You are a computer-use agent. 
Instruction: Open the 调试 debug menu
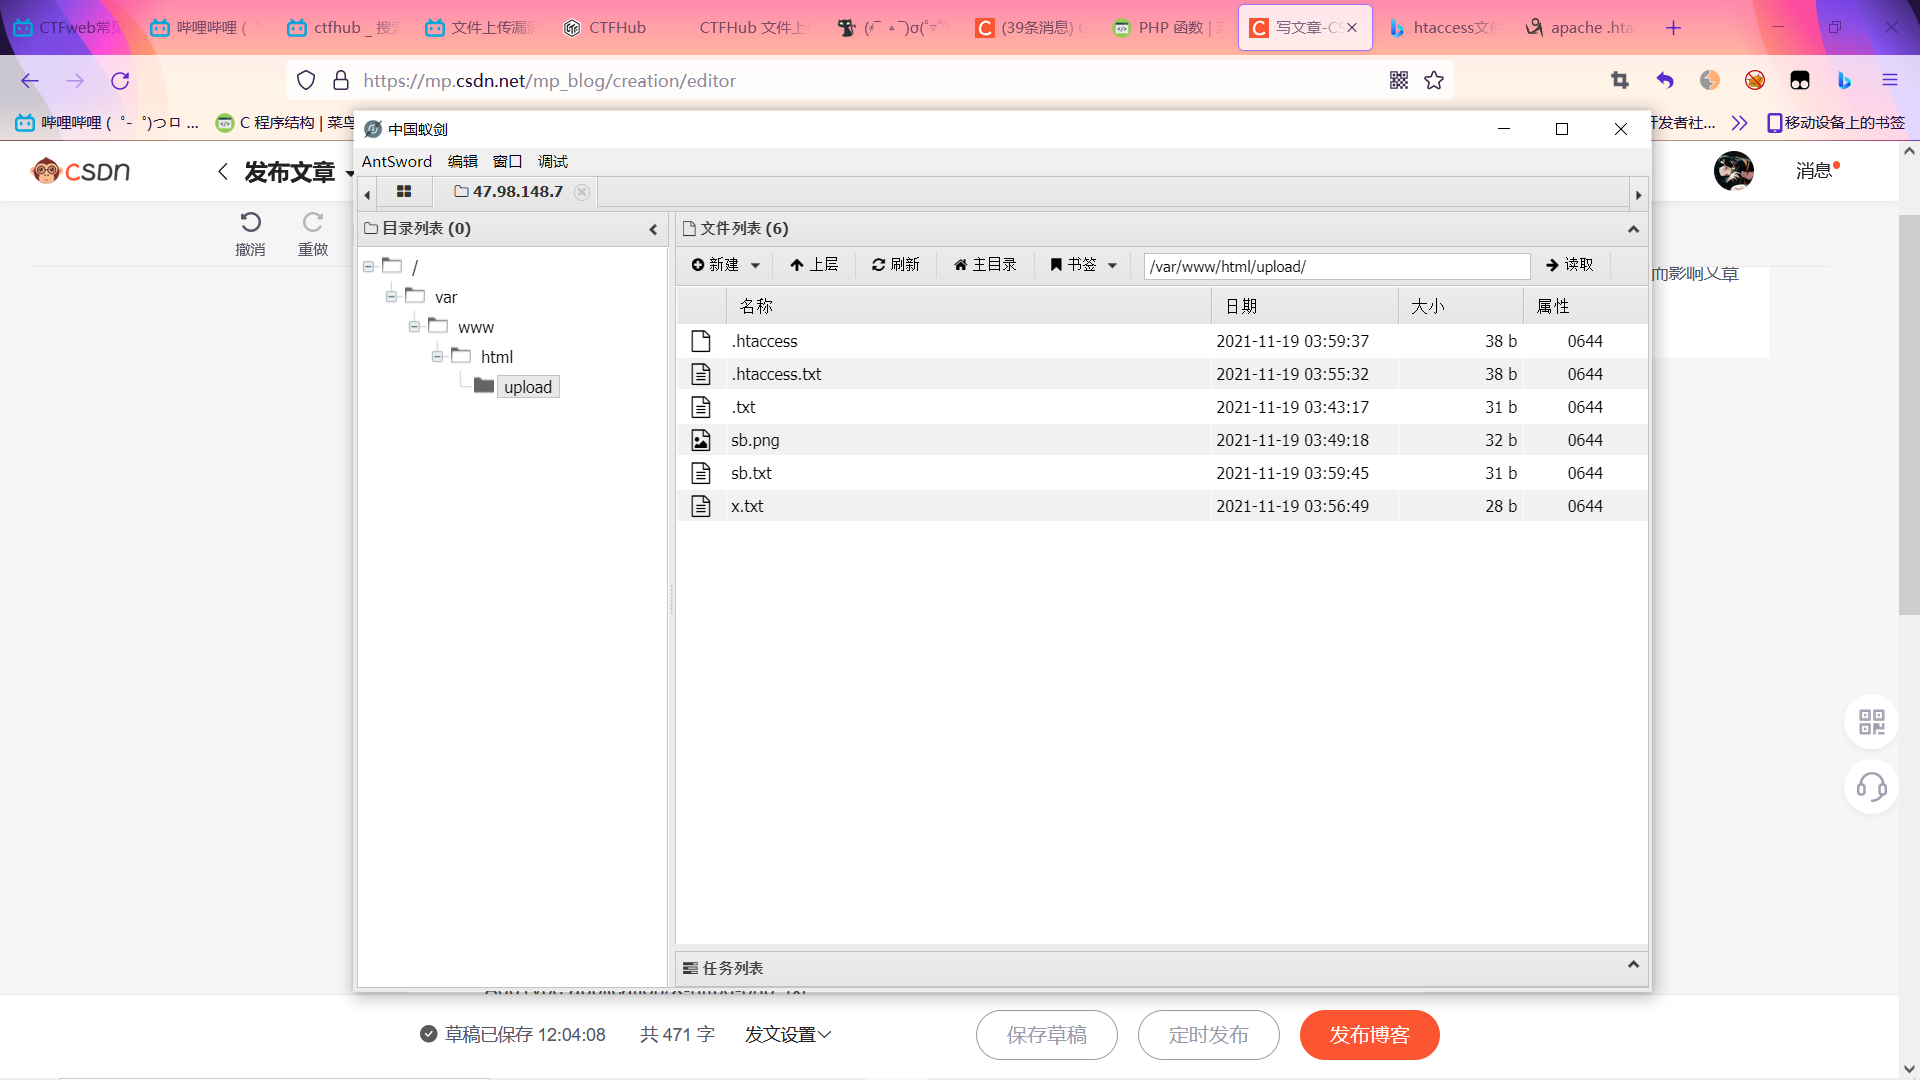click(552, 161)
